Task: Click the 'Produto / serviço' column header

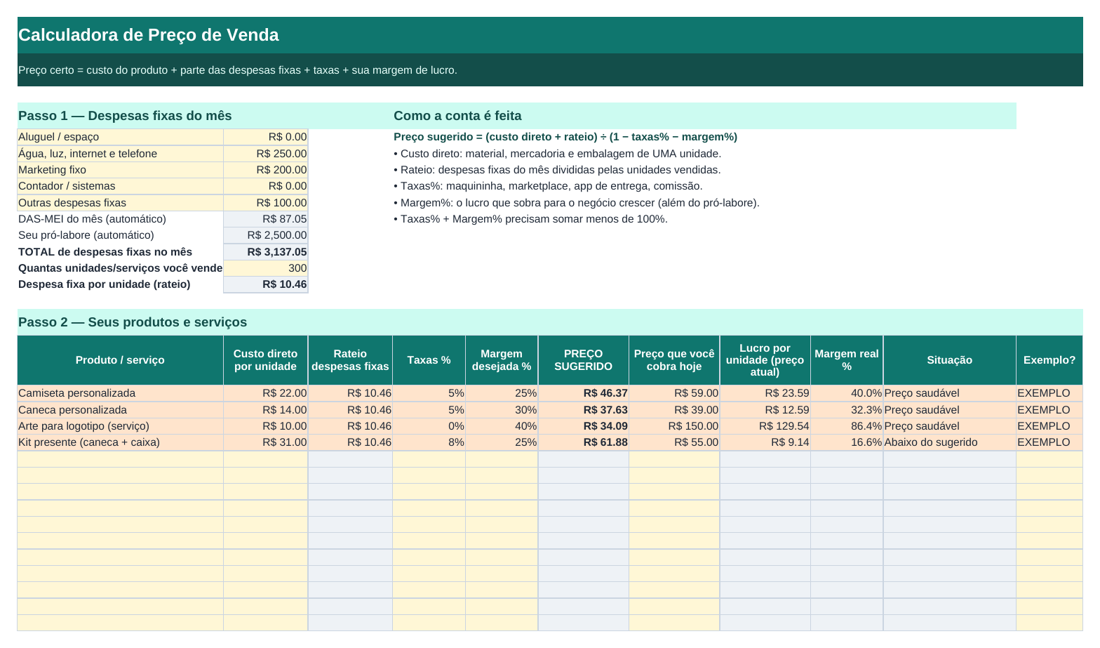Action: (120, 360)
